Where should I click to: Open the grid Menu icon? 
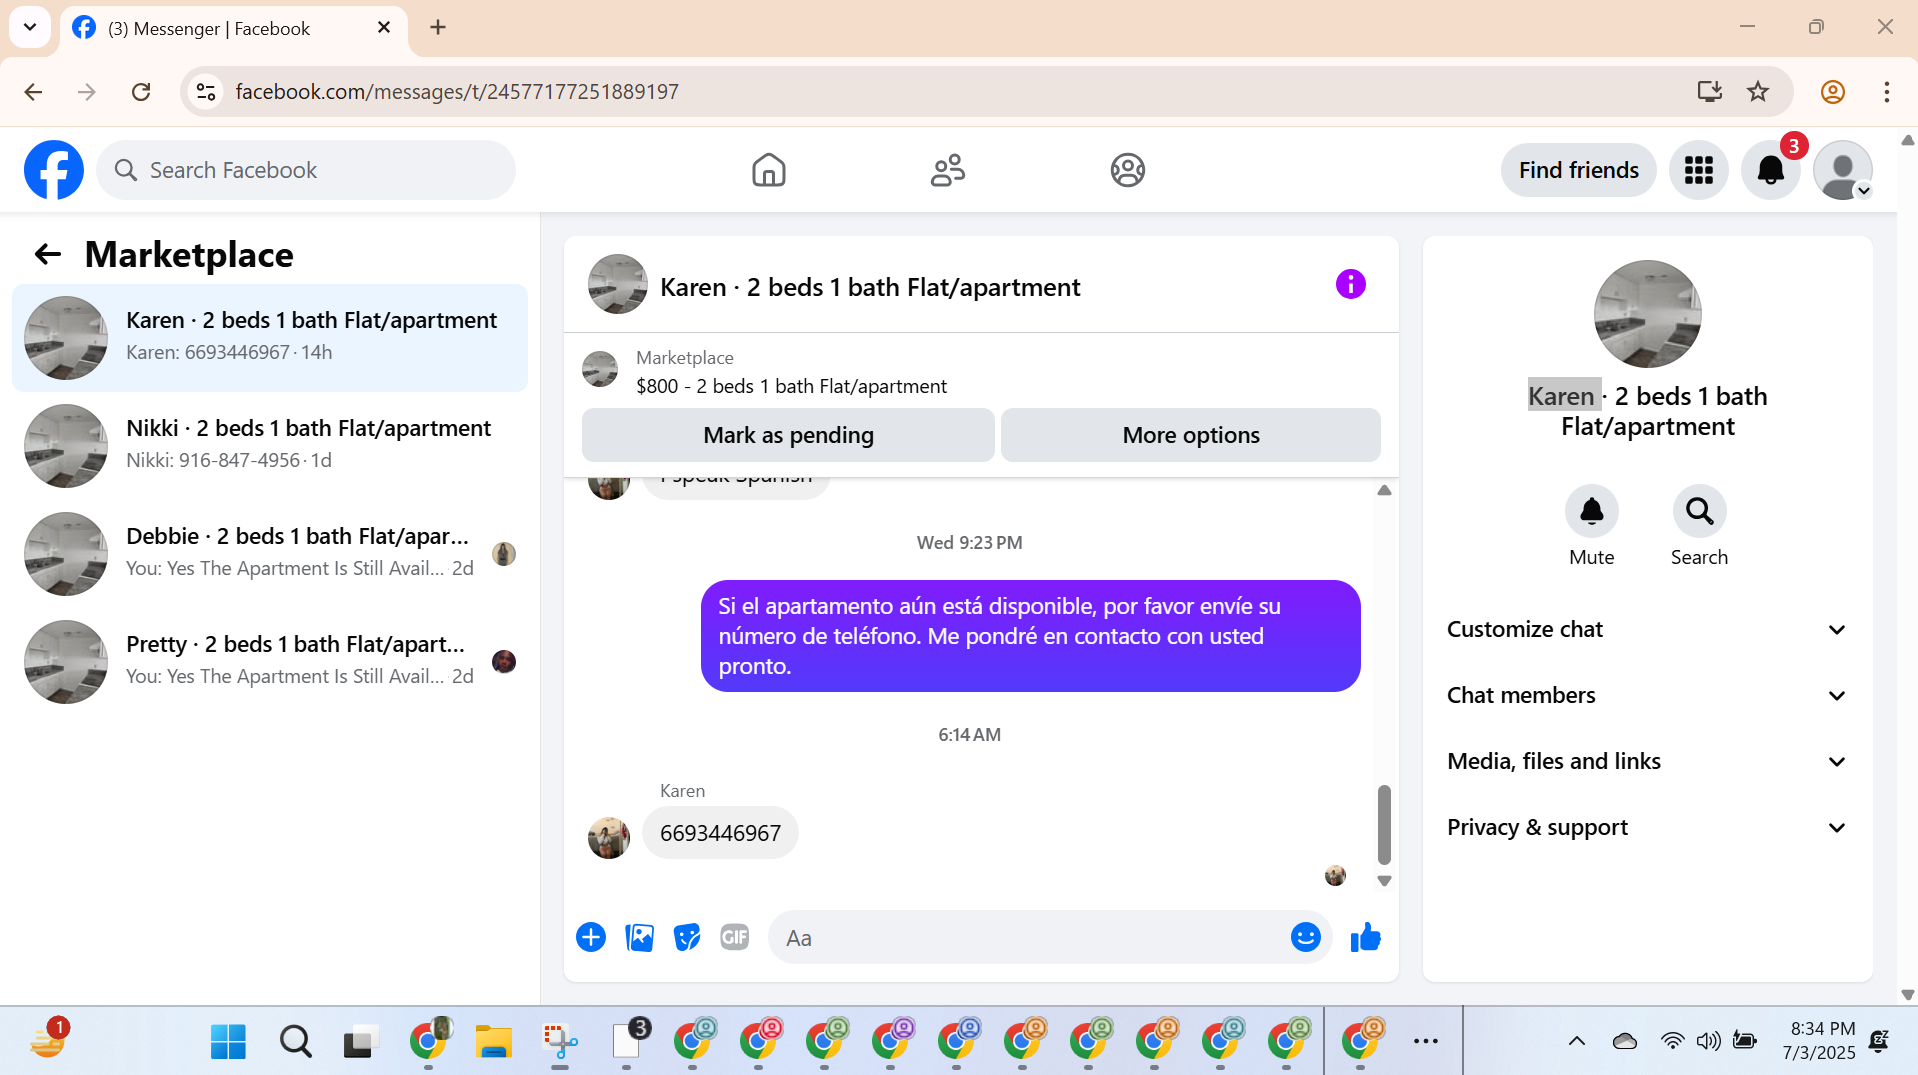pyautogui.click(x=1698, y=170)
